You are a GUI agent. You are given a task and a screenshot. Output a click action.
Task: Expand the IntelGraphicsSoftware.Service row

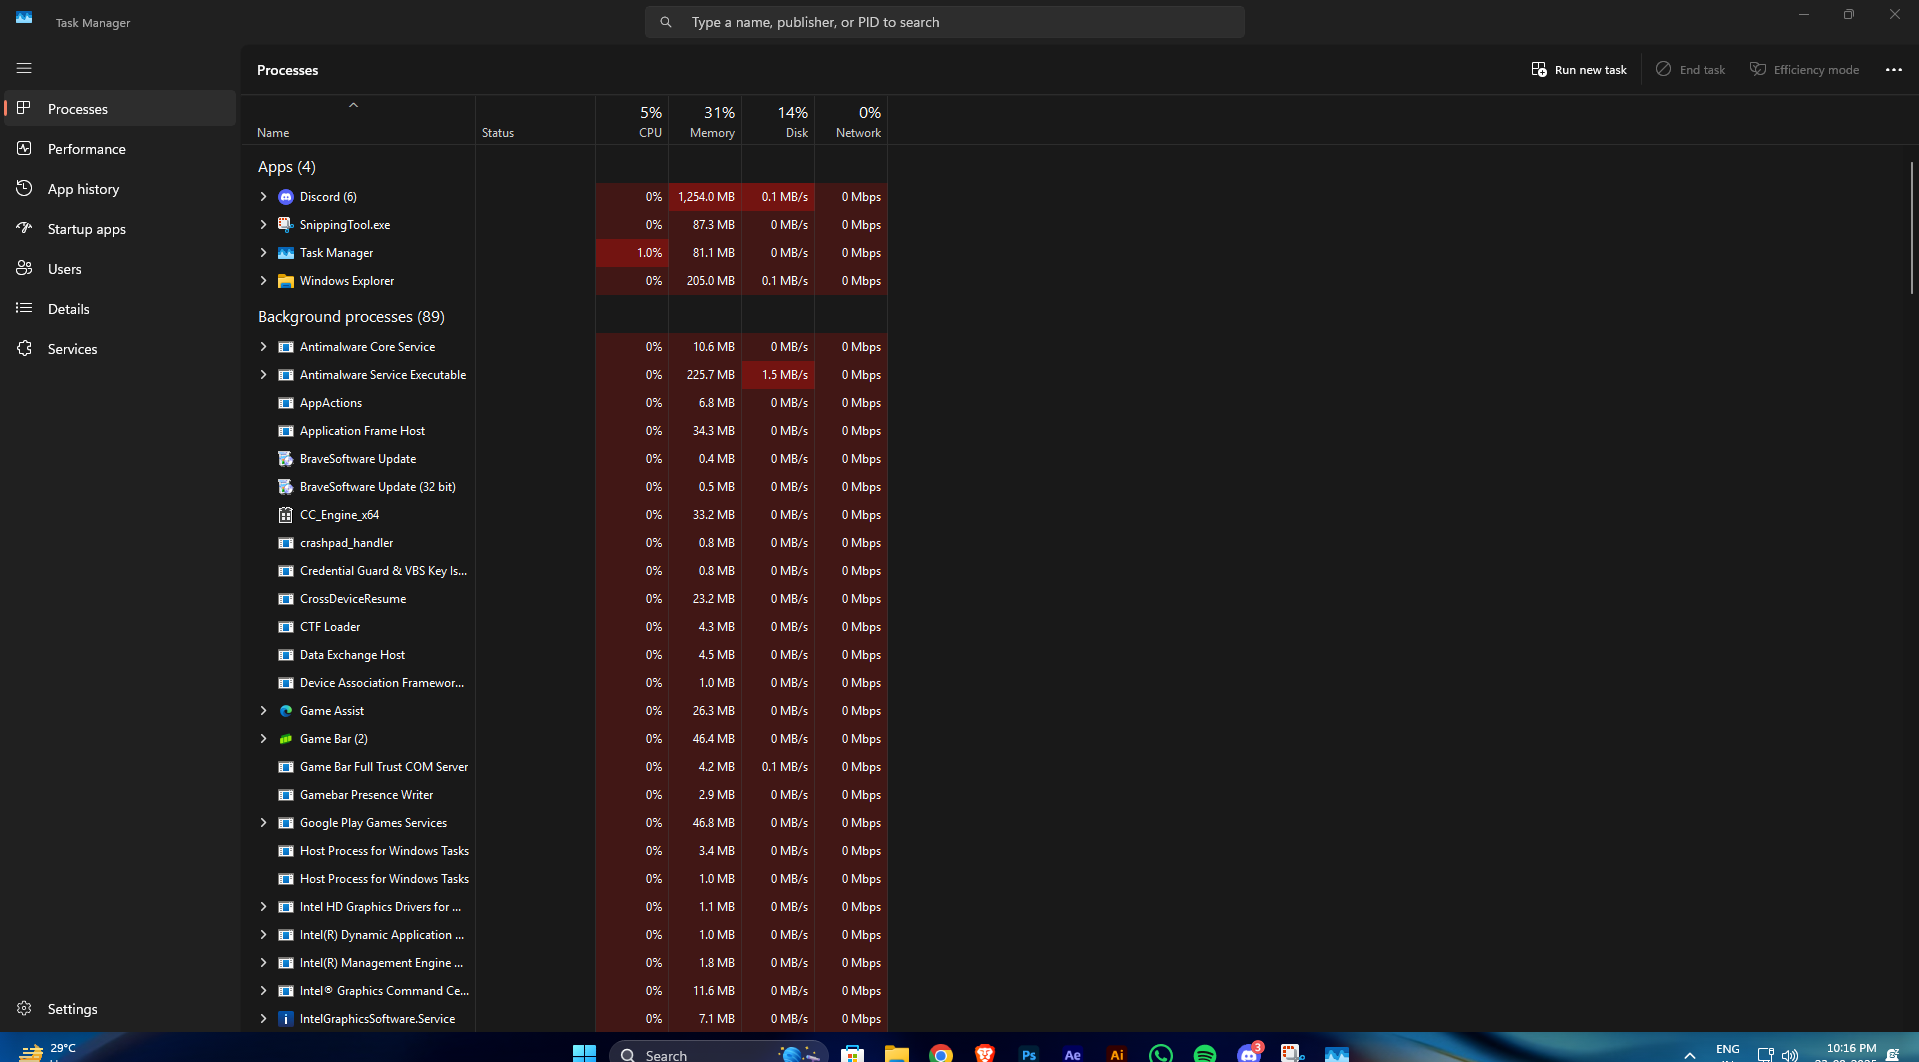(263, 1019)
